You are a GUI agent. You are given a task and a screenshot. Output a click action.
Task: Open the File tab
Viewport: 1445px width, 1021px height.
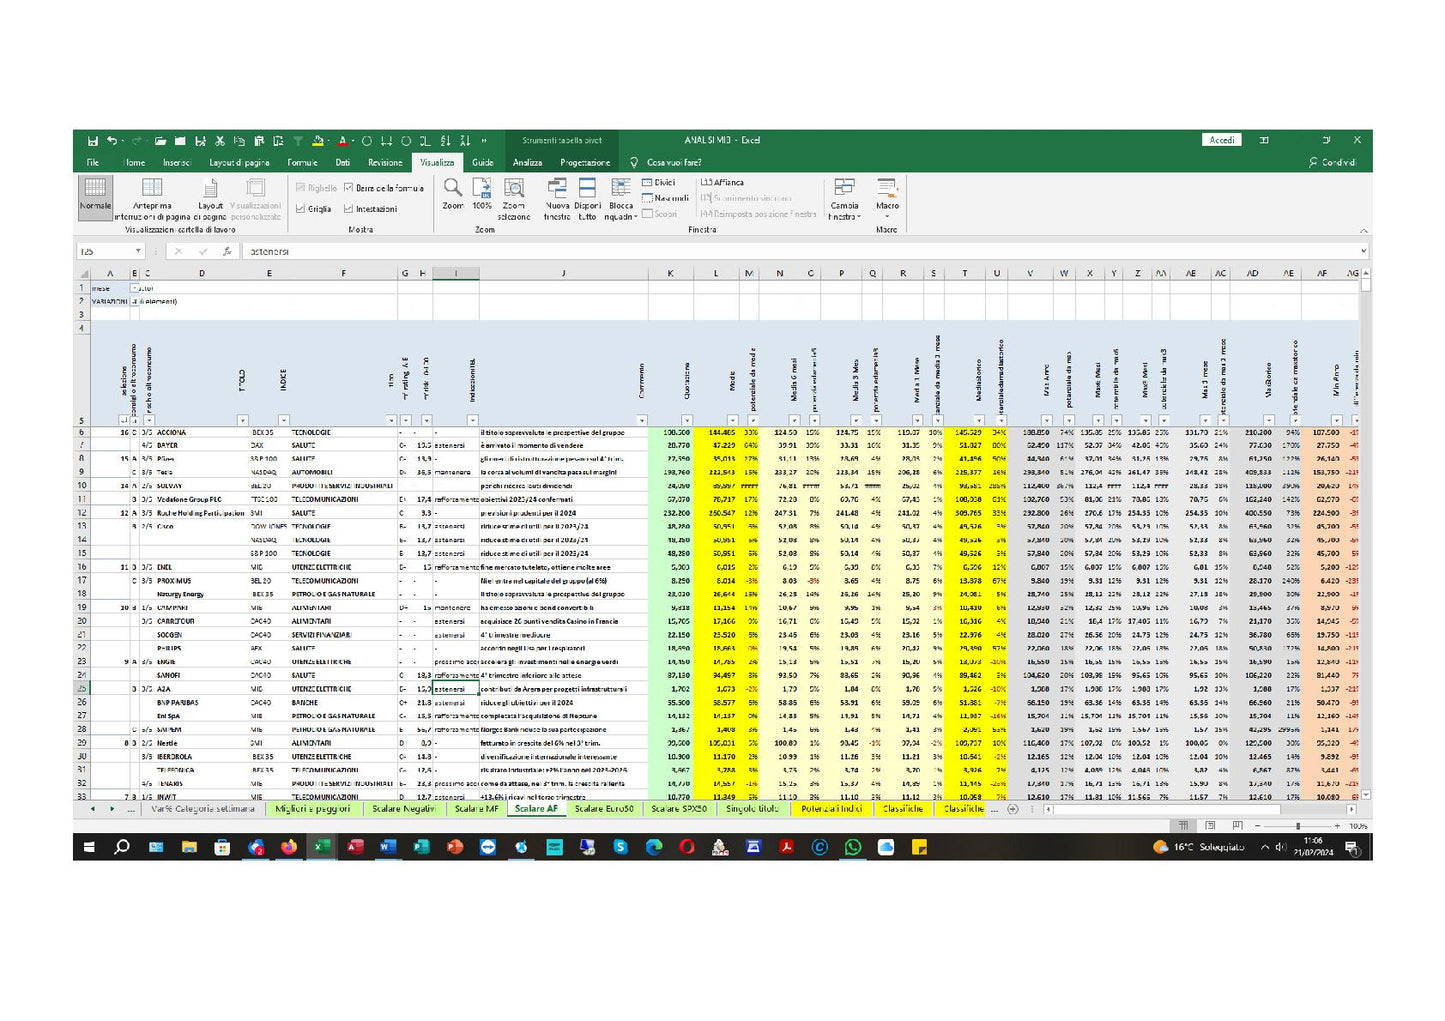coord(93,162)
